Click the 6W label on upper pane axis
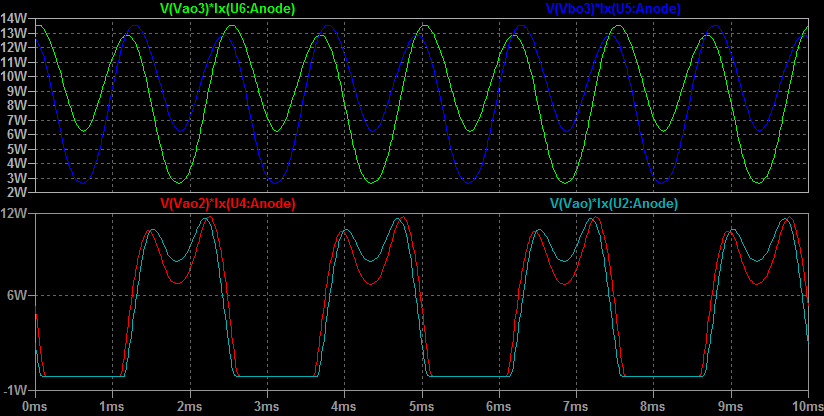 pyautogui.click(x=17, y=134)
